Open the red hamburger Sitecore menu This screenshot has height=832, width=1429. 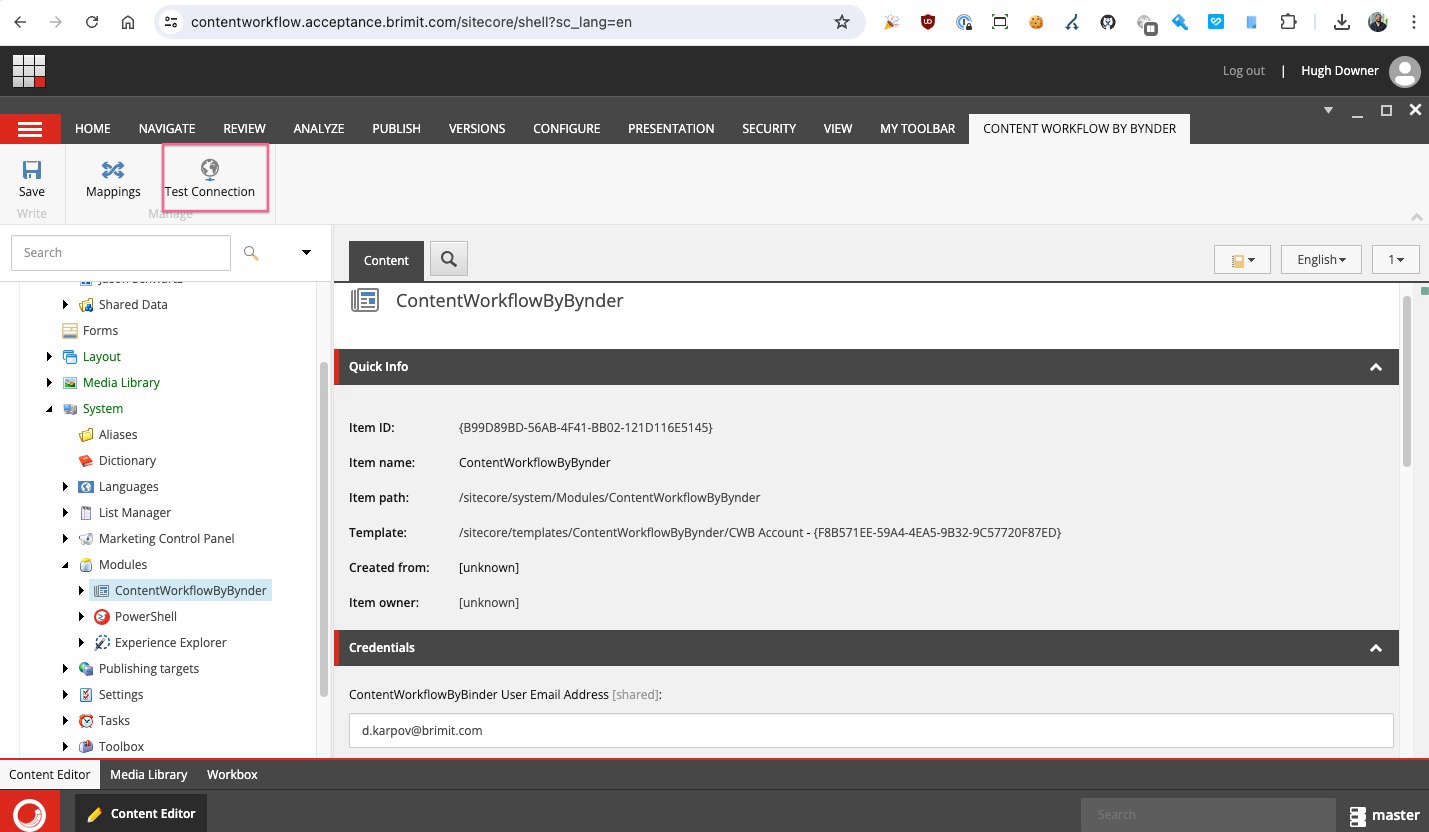click(30, 129)
